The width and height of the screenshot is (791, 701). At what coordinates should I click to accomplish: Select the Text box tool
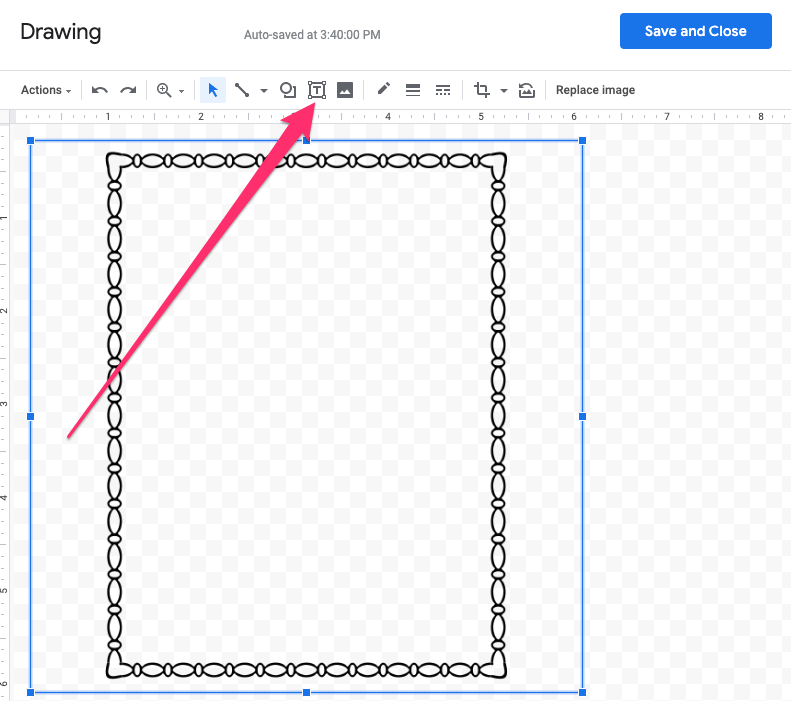pos(317,90)
